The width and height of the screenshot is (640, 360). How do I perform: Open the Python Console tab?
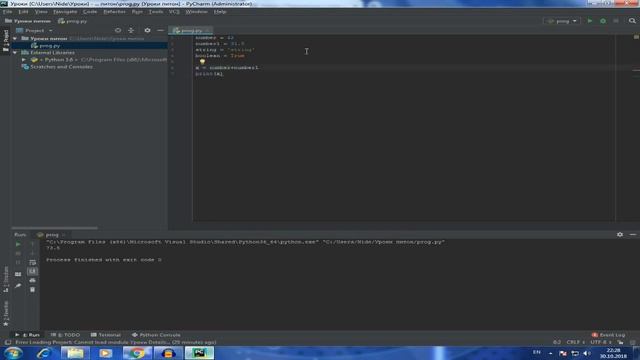pyautogui.click(x=156, y=335)
